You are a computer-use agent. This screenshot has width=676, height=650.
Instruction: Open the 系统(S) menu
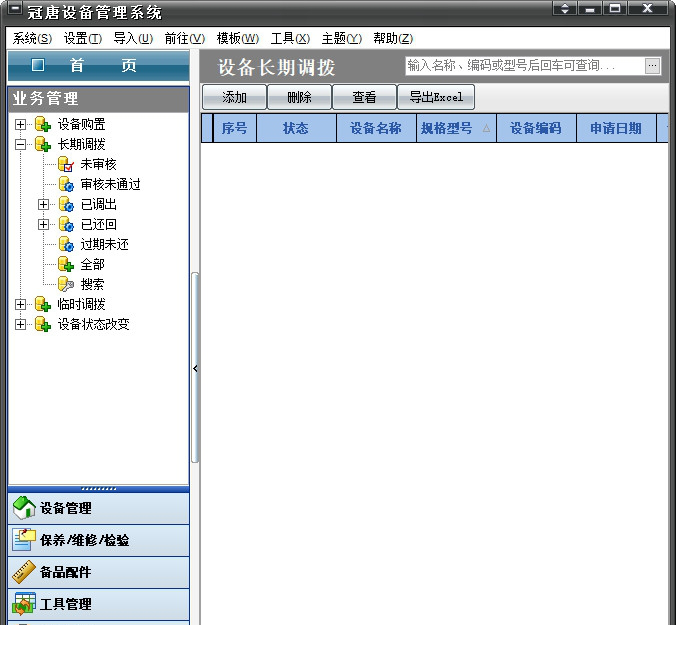pyautogui.click(x=32, y=38)
